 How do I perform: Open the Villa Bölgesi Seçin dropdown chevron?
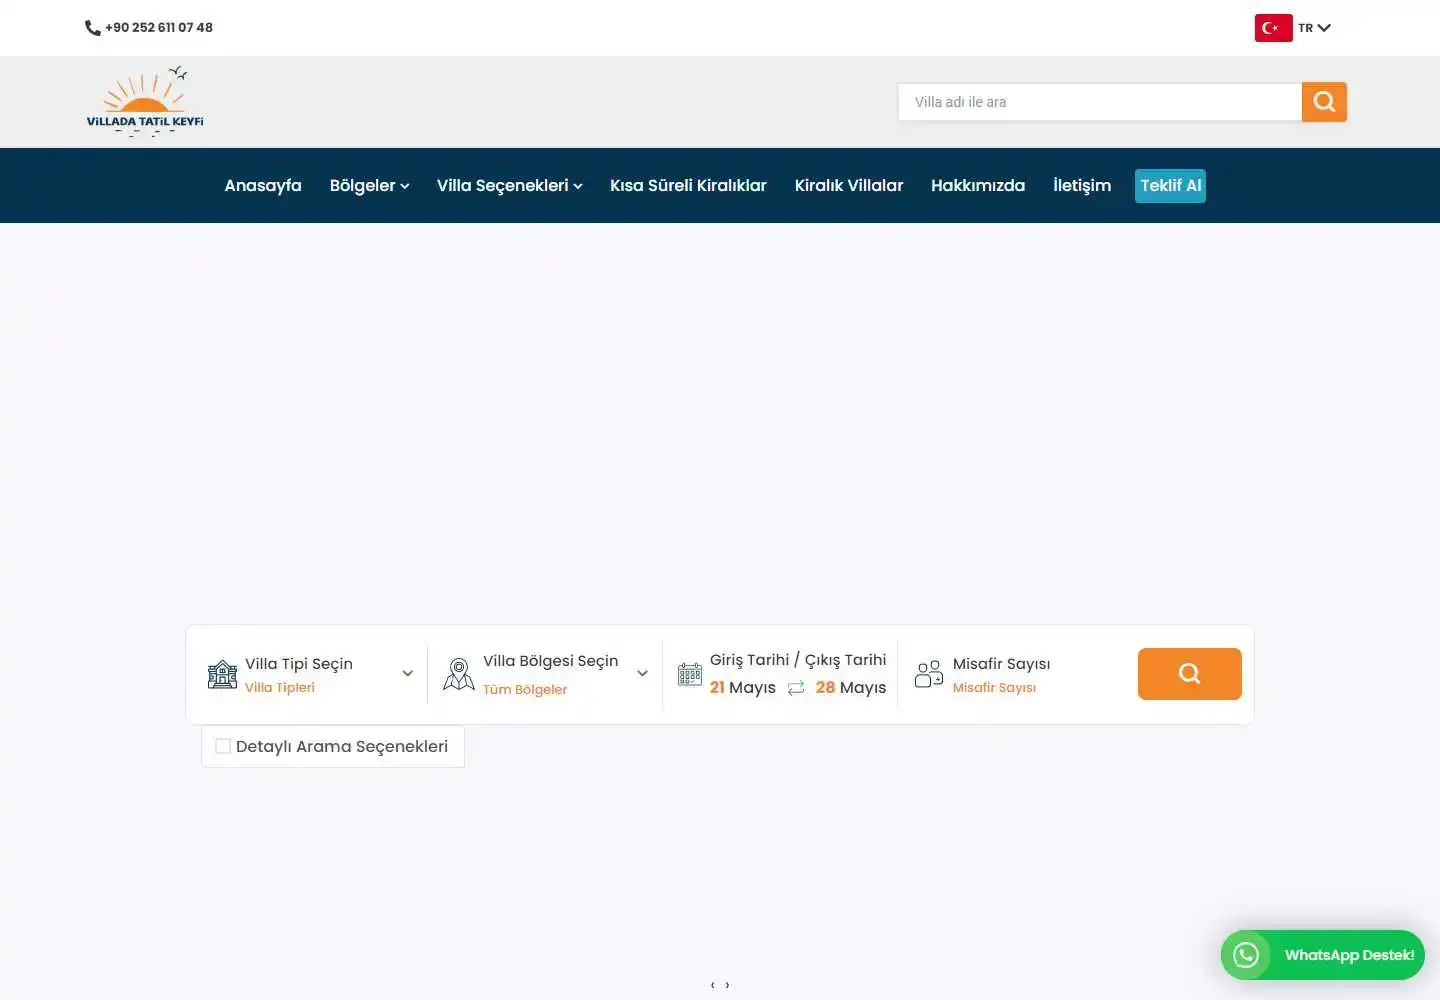point(642,674)
